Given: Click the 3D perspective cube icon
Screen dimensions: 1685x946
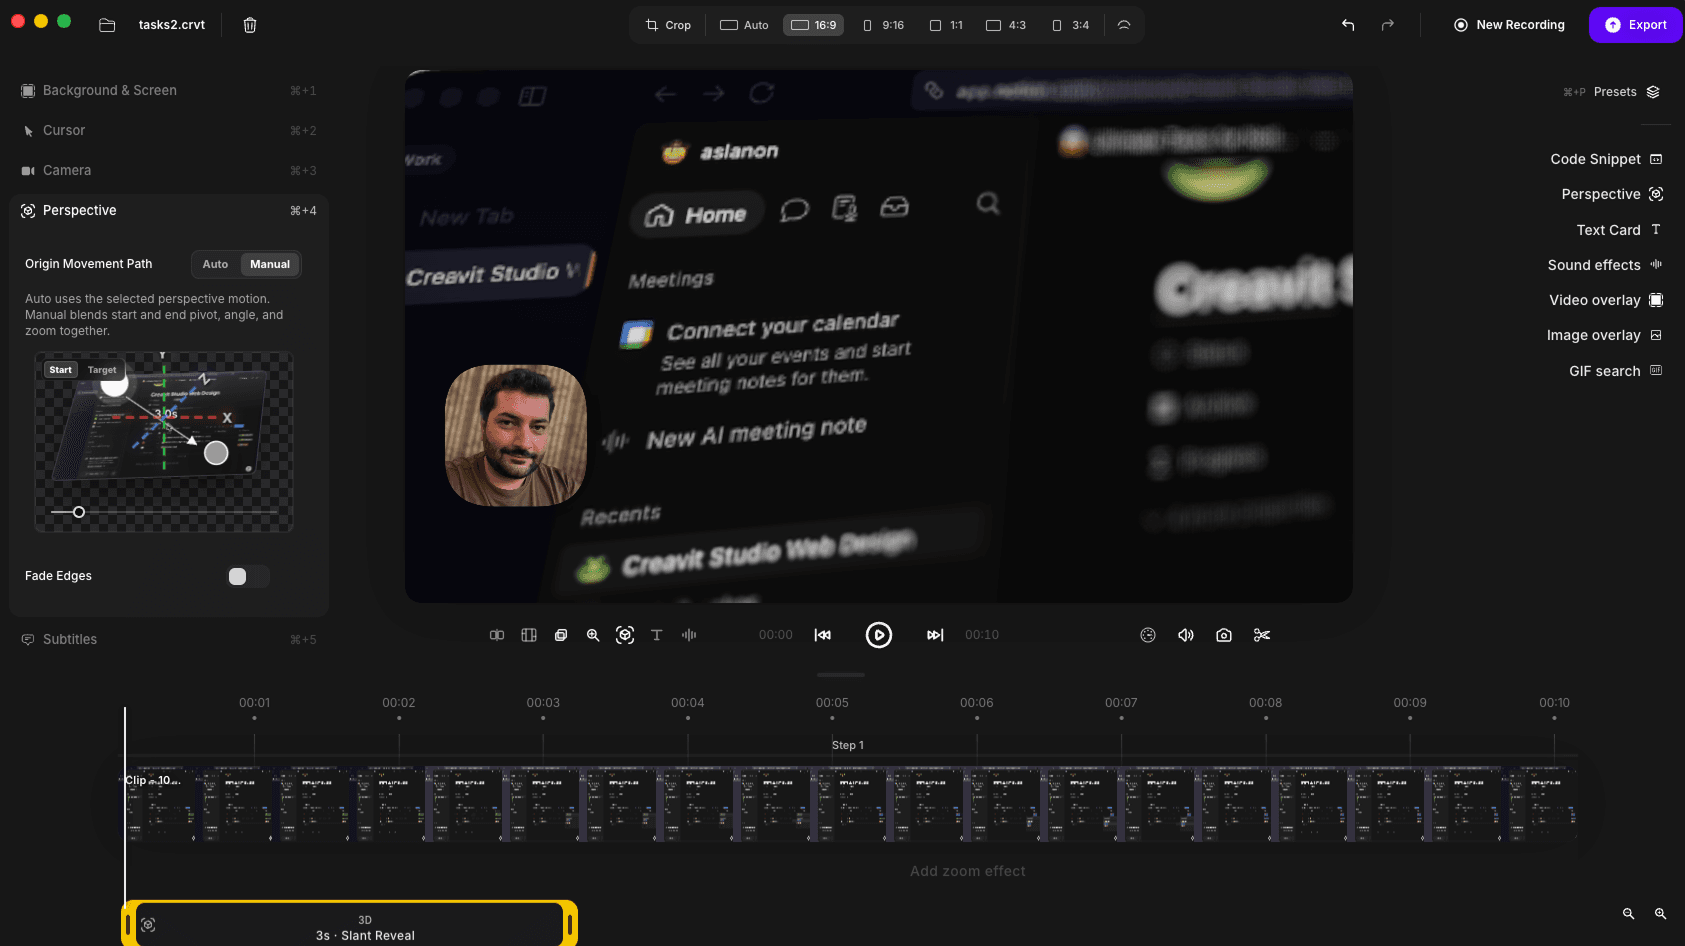Looking at the screenshot, I should (625, 635).
